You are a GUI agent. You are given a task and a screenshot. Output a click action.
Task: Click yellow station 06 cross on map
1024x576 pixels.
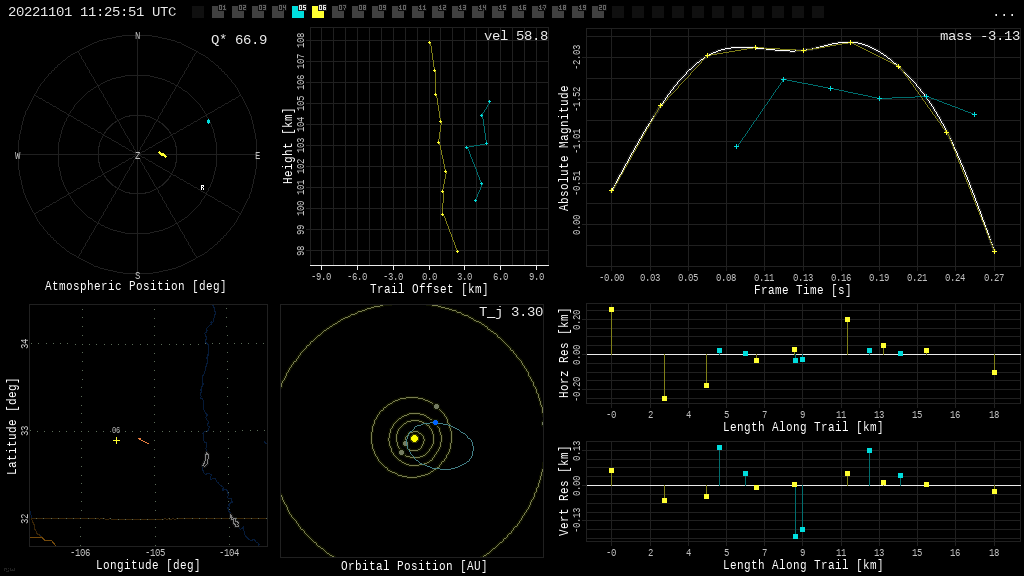tap(116, 440)
